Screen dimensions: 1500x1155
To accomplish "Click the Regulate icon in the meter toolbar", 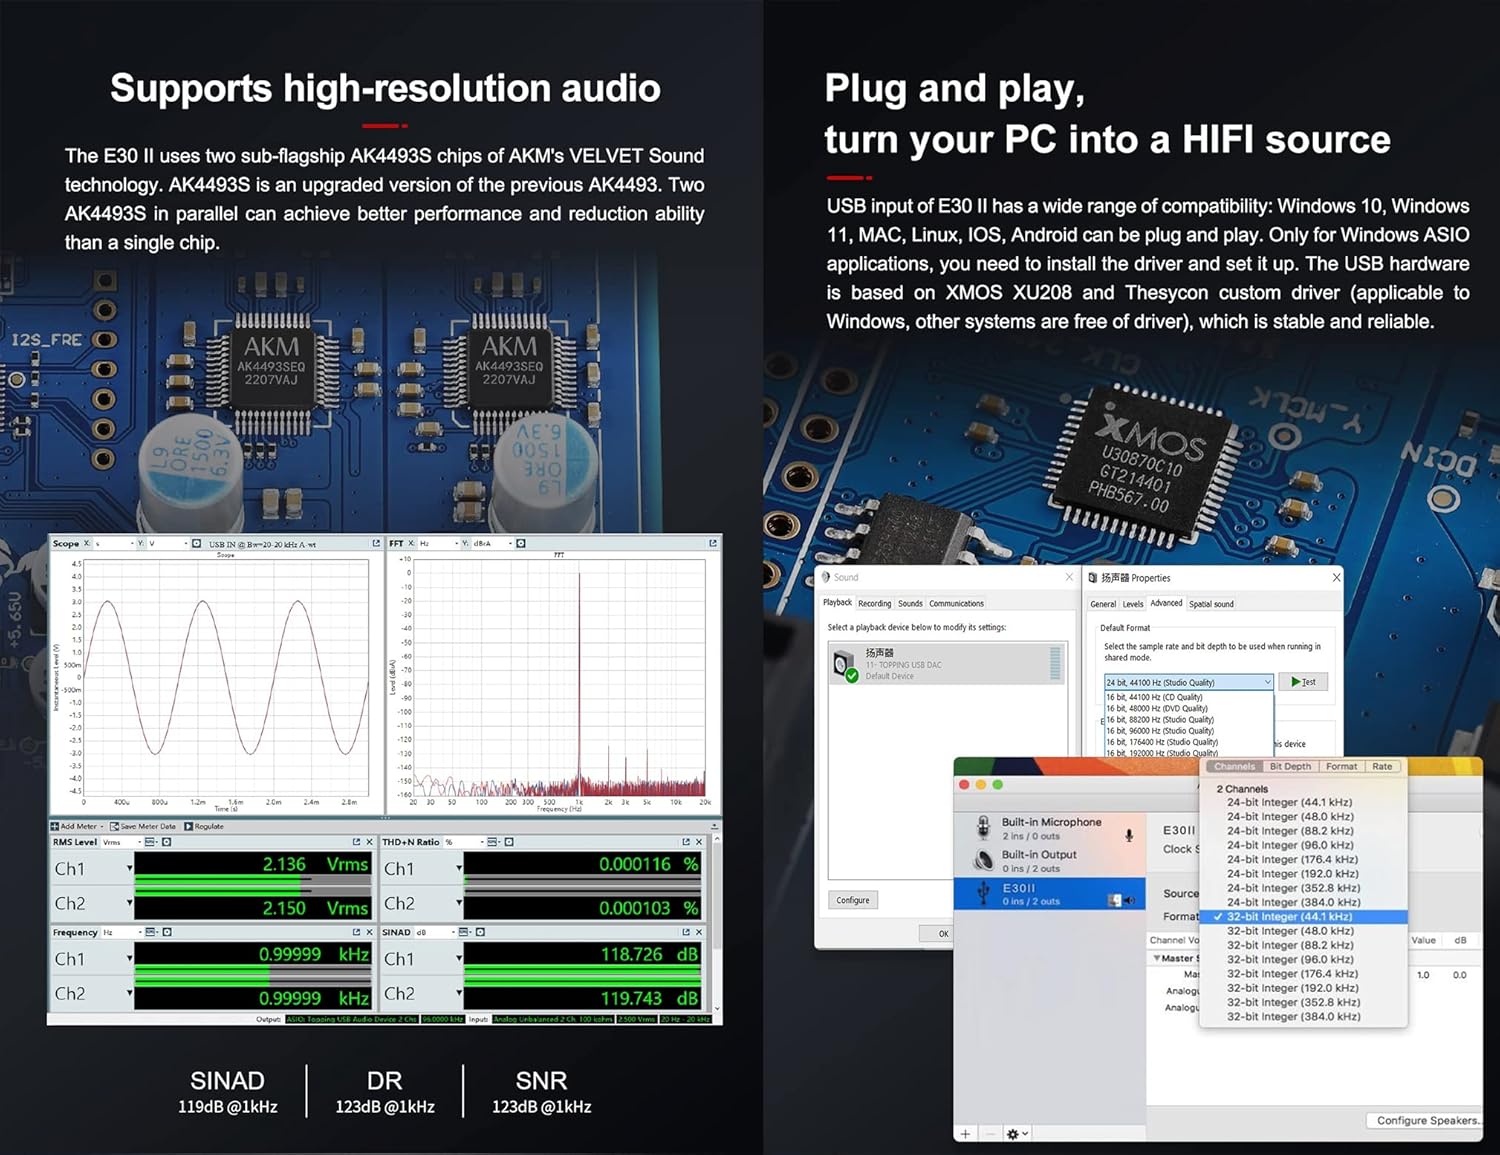I will point(189,826).
